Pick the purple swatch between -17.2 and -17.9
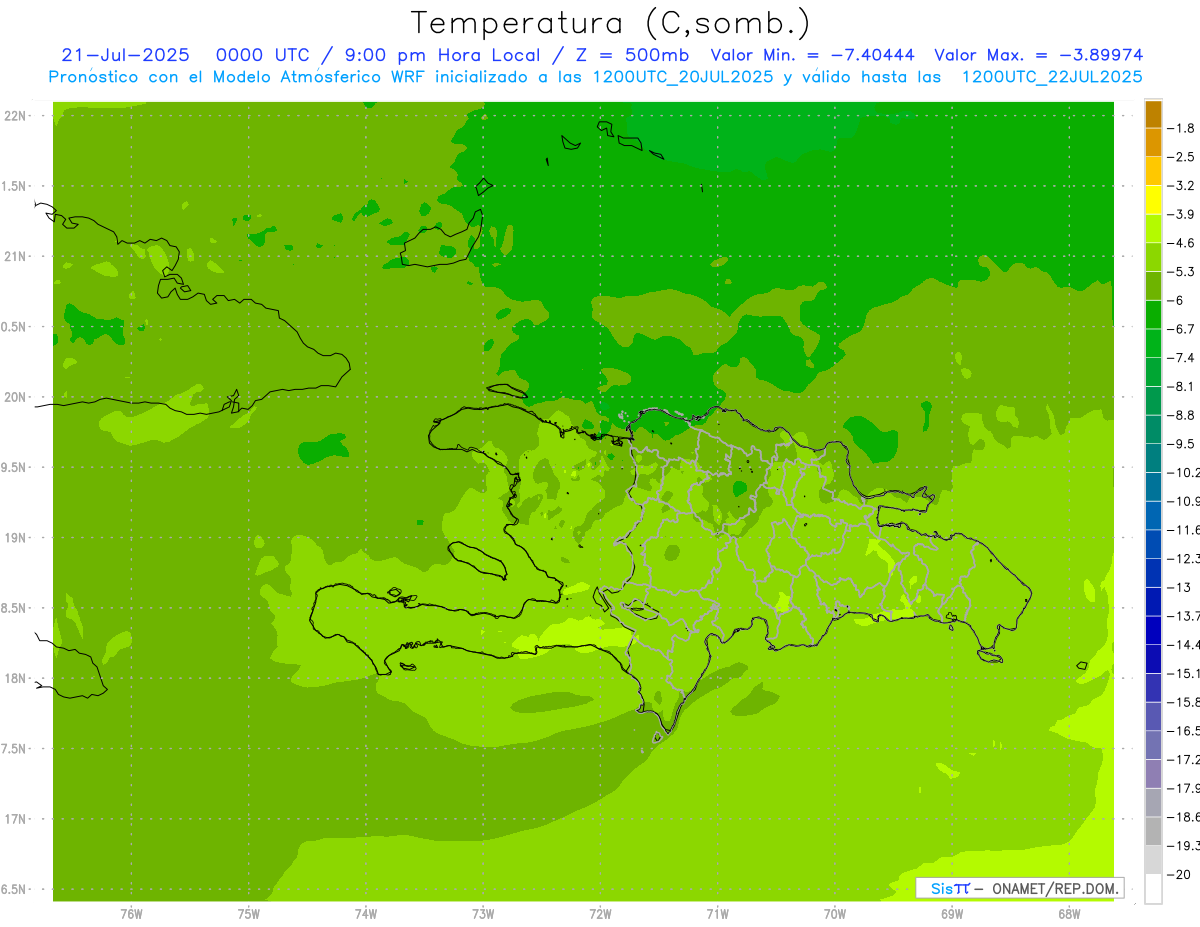The height and width of the screenshot is (927, 1200). pyautogui.click(x=1153, y=773)
